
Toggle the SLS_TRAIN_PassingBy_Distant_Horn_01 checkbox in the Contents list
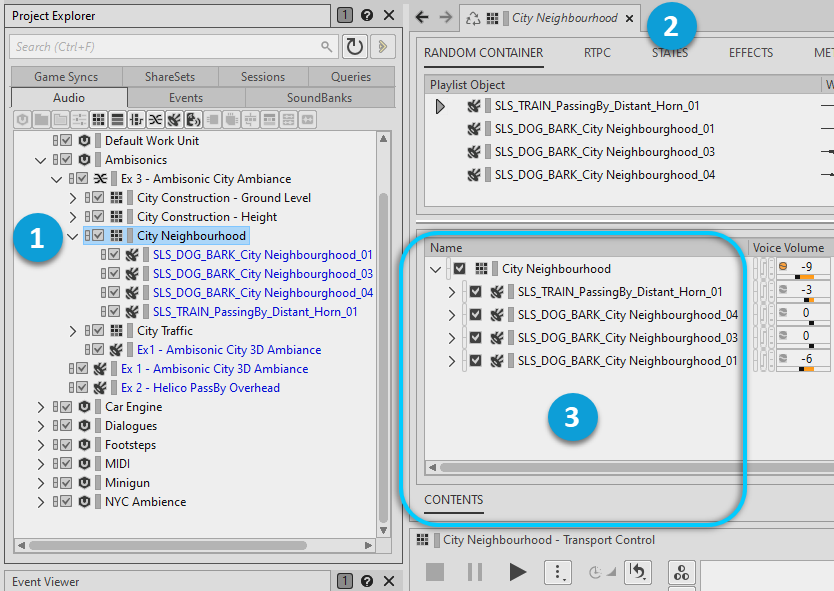(x=476, y=292)
